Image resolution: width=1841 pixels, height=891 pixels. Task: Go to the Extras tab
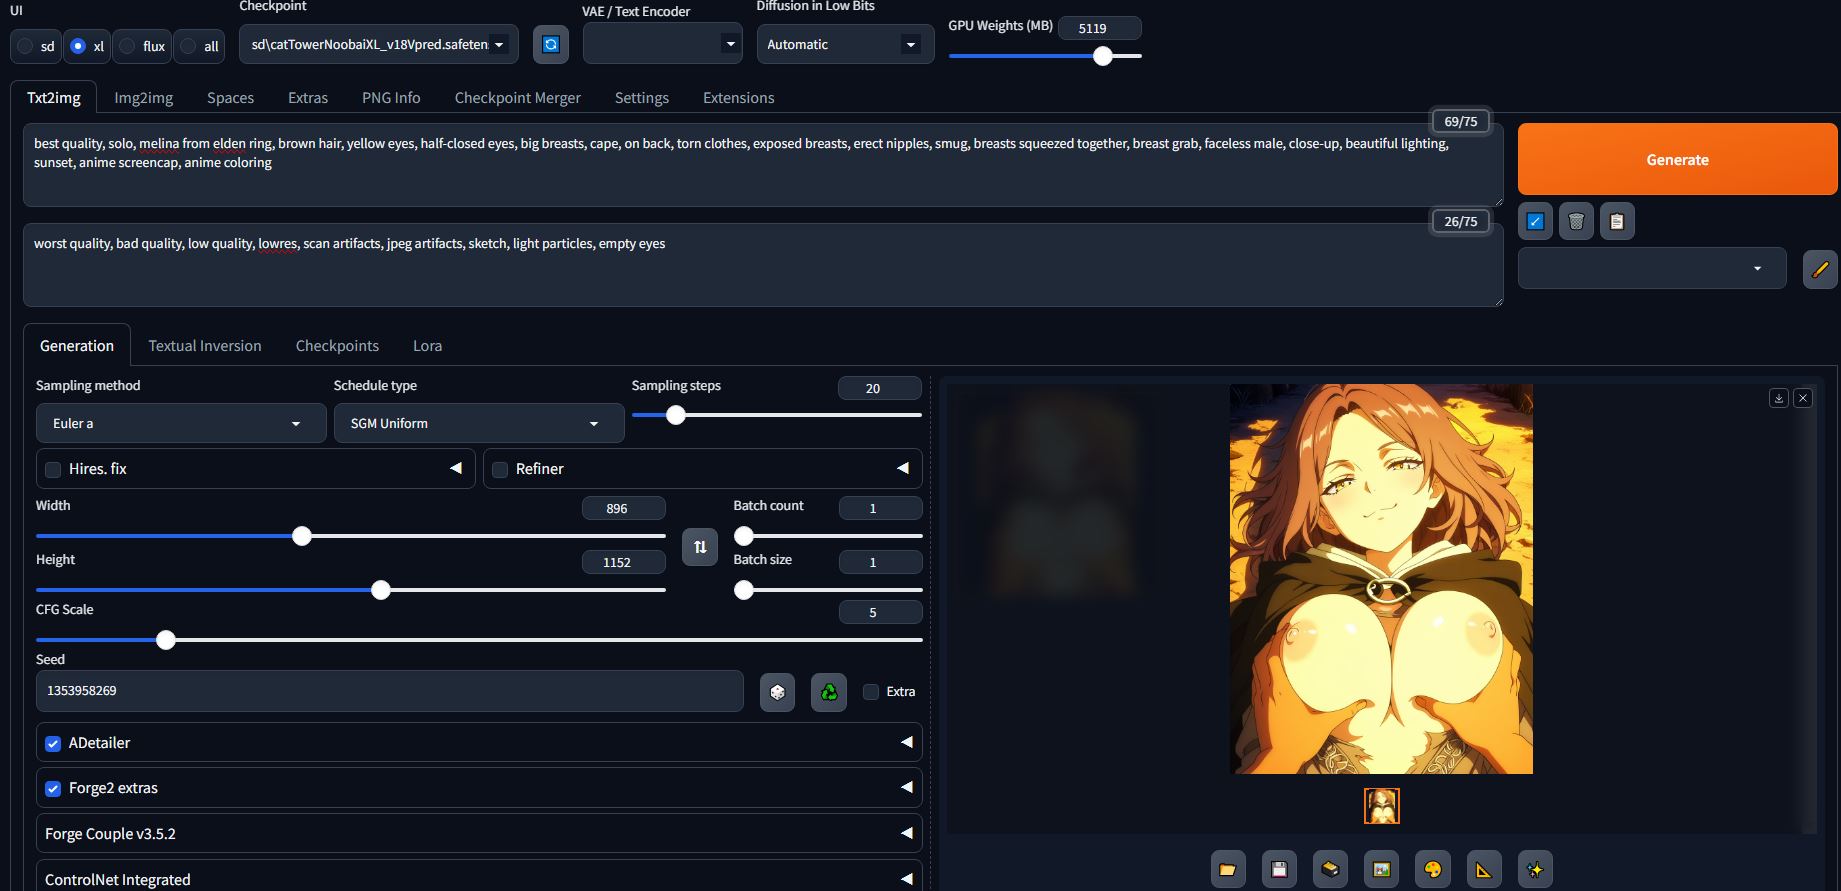point(308,97)
